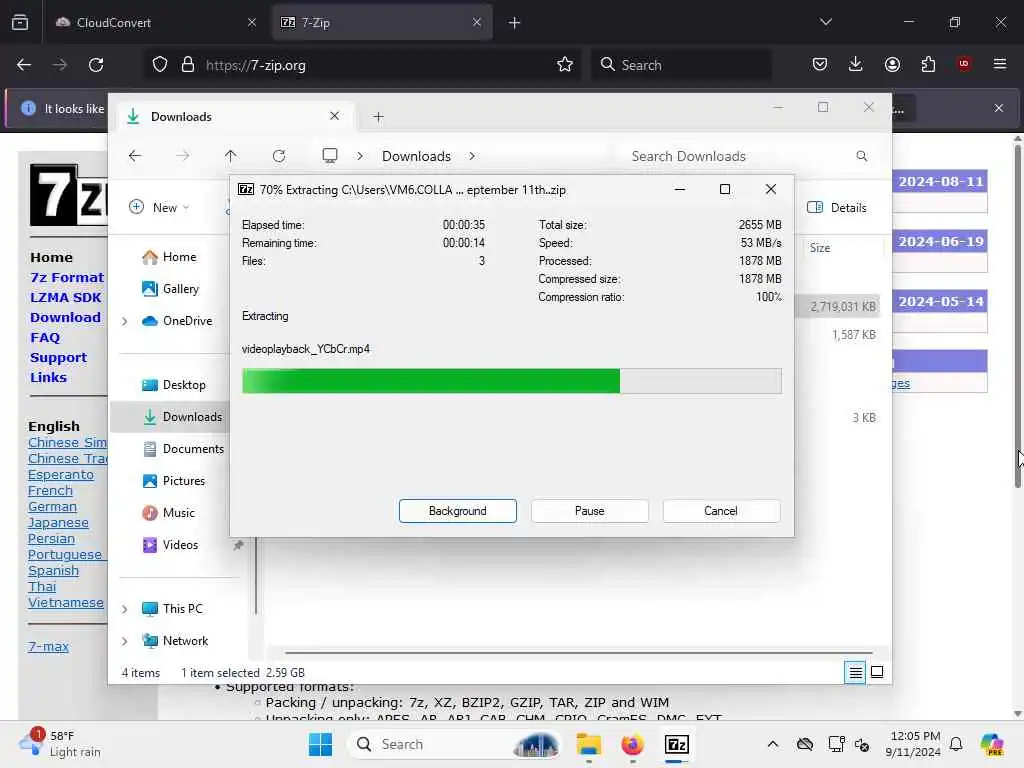Open the Firefox extensions puzzle icon
The height and width of the screenshot is (768, 1024).
928,64
